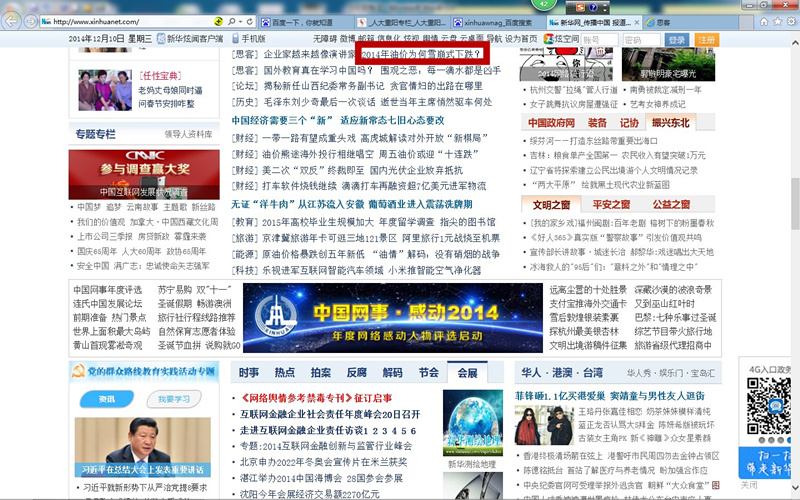This screenshot has width=800, height=500.
Task: Click the 密码 password input field
Action: pyautogui.click(x=640, y=40)
